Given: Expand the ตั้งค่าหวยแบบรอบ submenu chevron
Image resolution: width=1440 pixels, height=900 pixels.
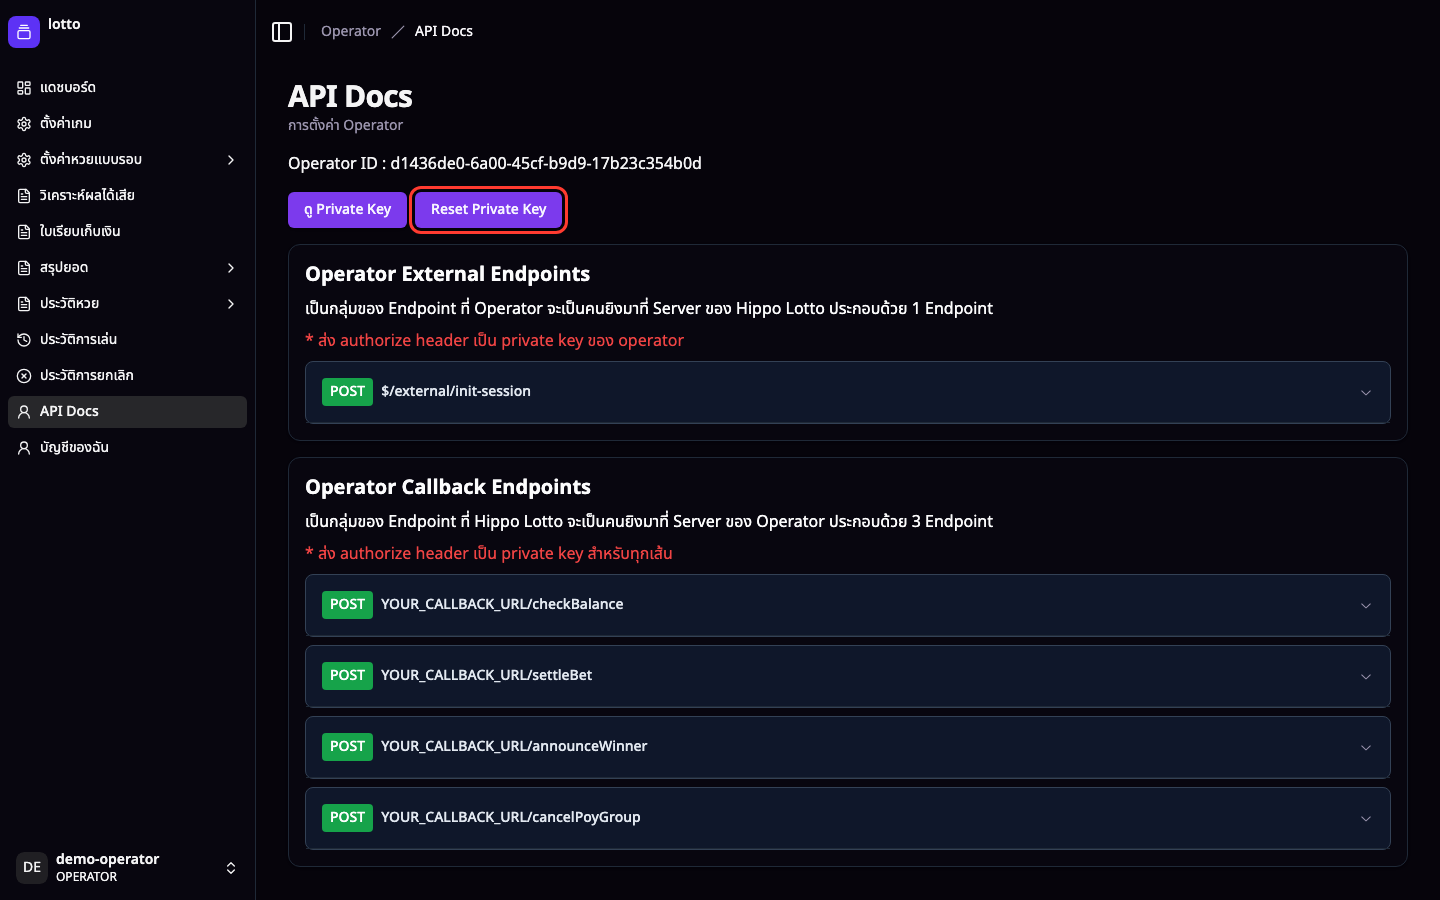Looking at the screenshot, I should coord(231,160).
